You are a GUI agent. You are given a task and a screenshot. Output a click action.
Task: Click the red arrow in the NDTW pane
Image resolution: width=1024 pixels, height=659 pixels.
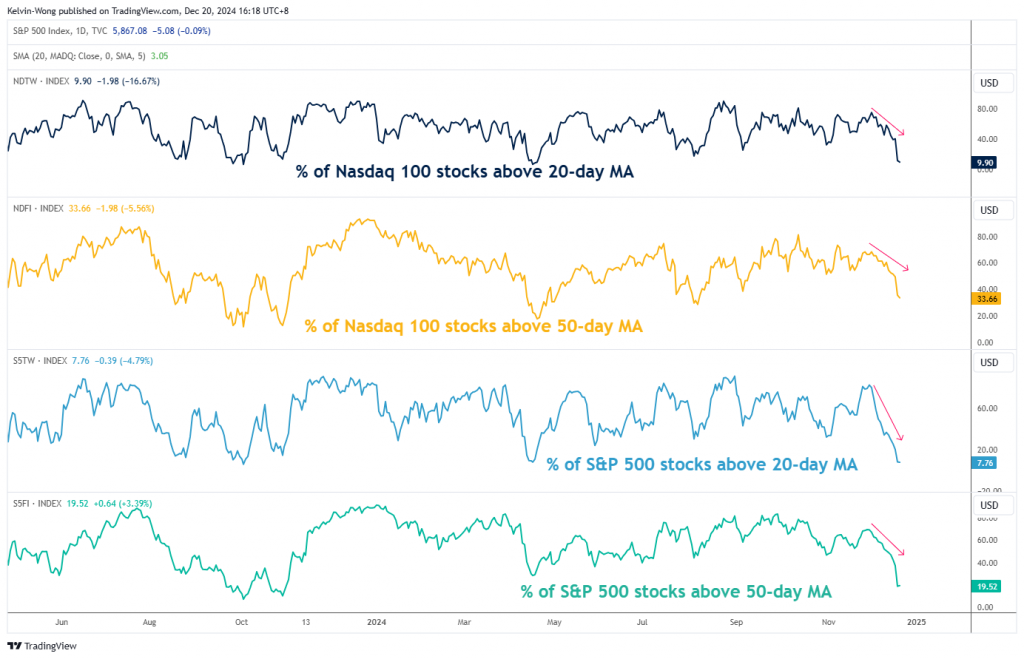coord(887,121)
